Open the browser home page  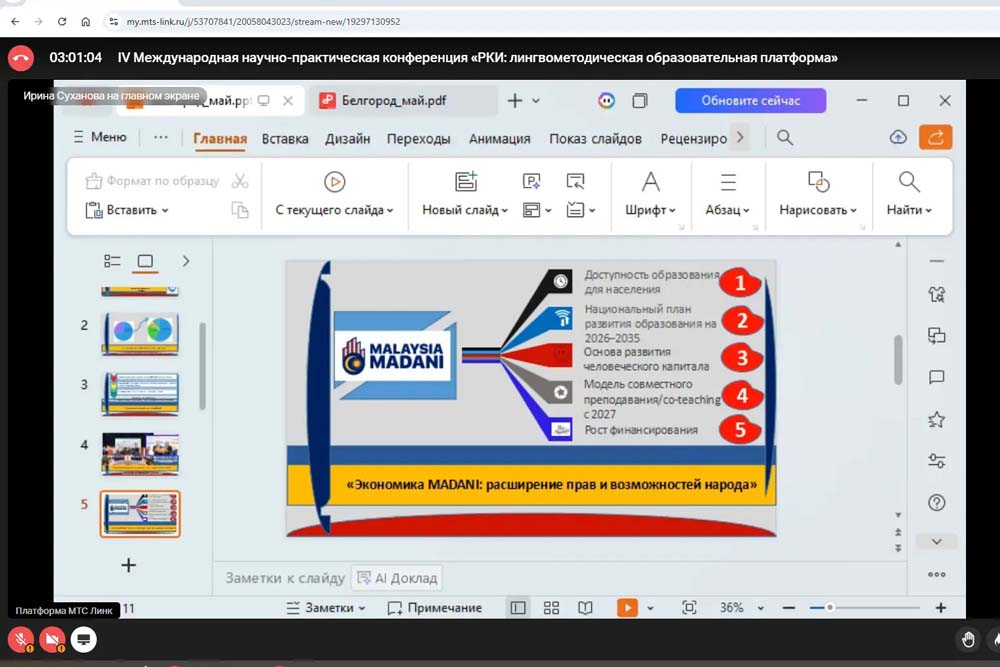85,22
